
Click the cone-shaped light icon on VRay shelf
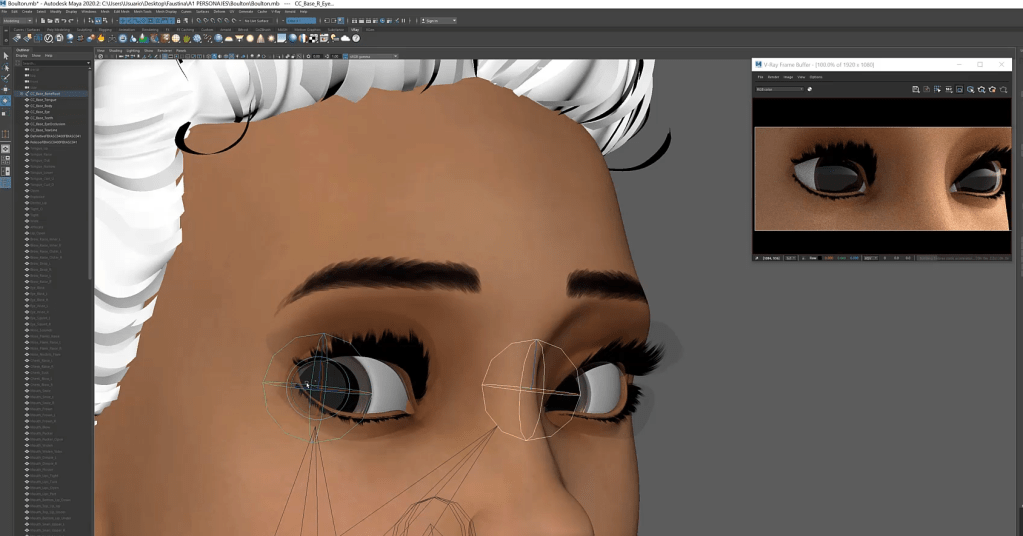click(x=261, y=38)
